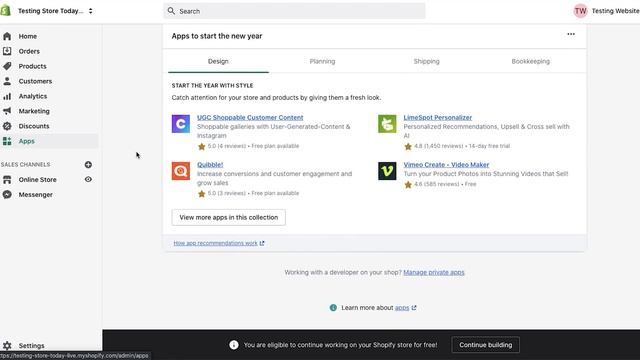Click the Discounts badge icon
The width and height of the screenshot is (640, 360).
click(x=7, y=126)
